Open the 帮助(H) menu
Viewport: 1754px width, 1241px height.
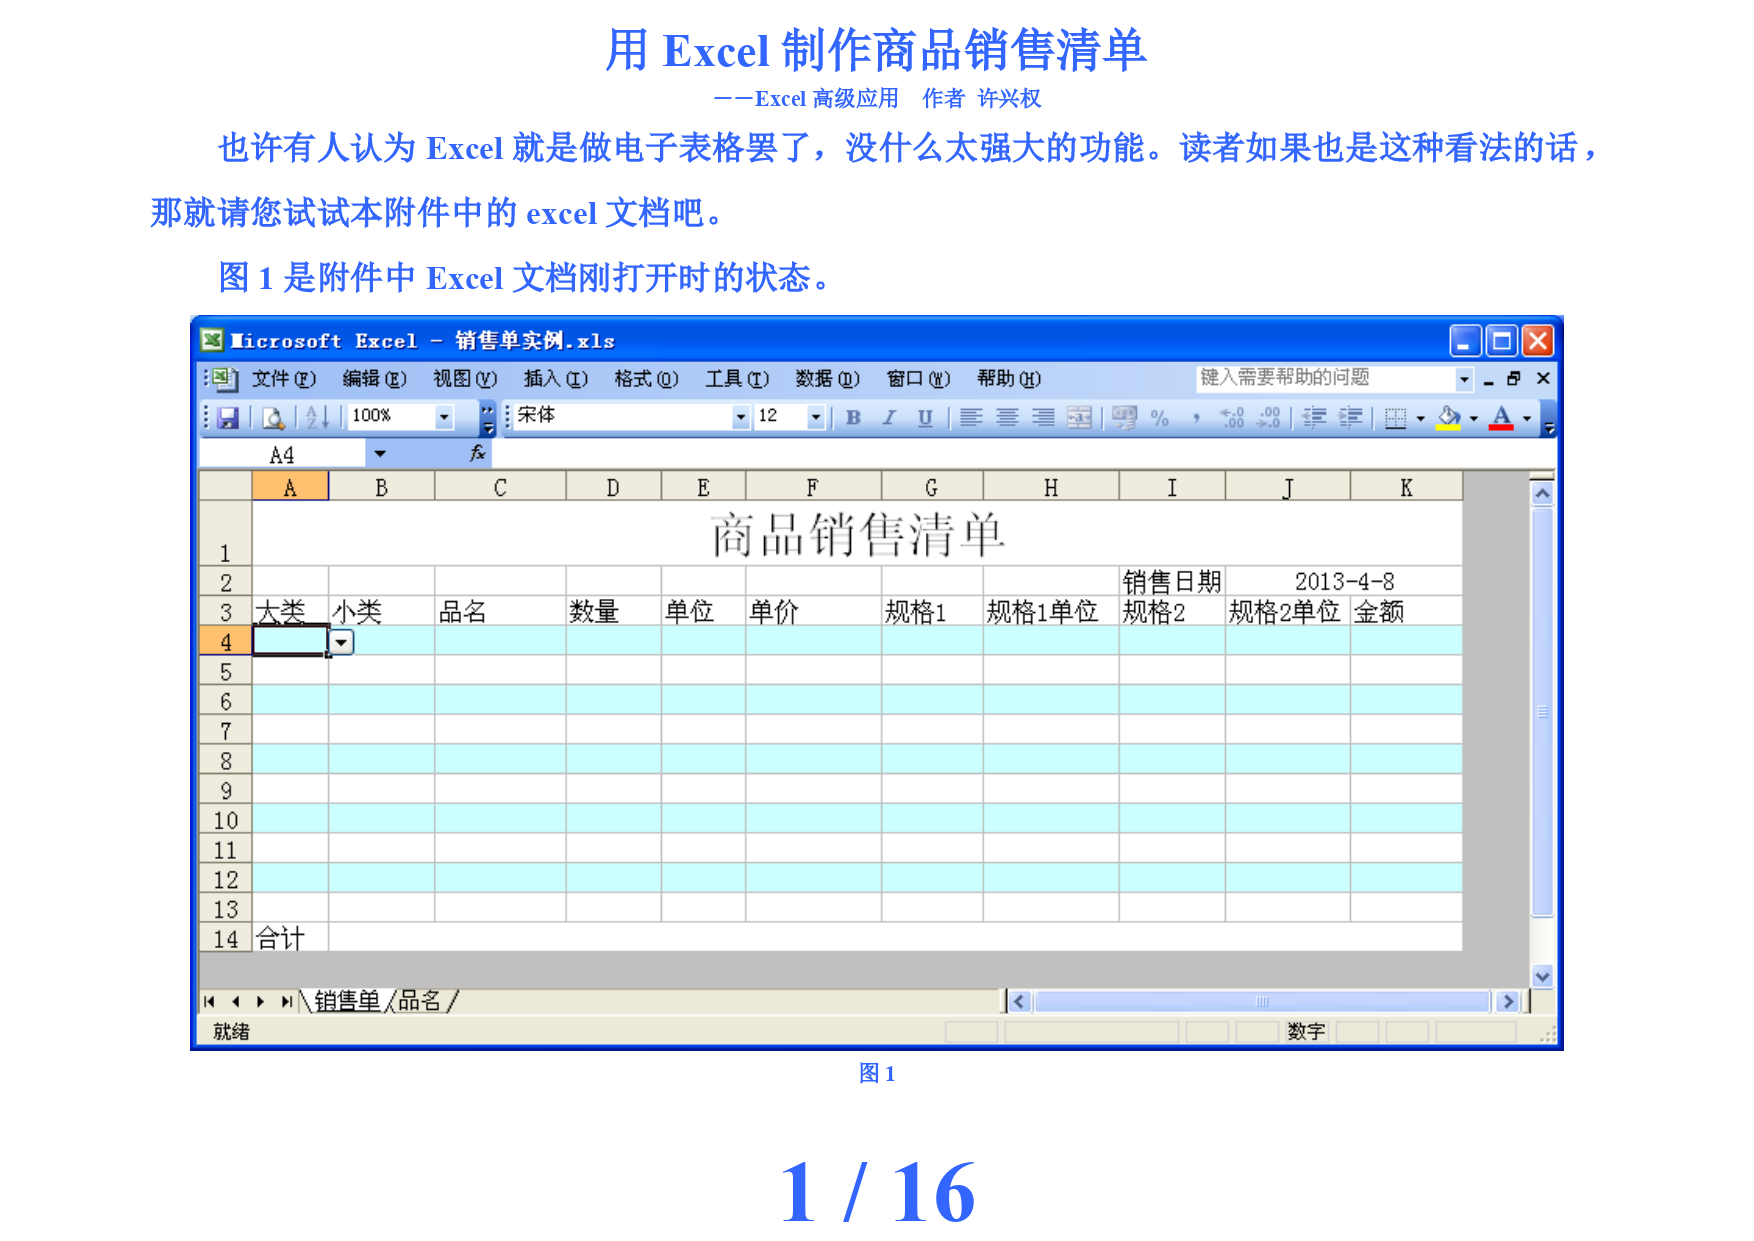tap(1009, 379)
